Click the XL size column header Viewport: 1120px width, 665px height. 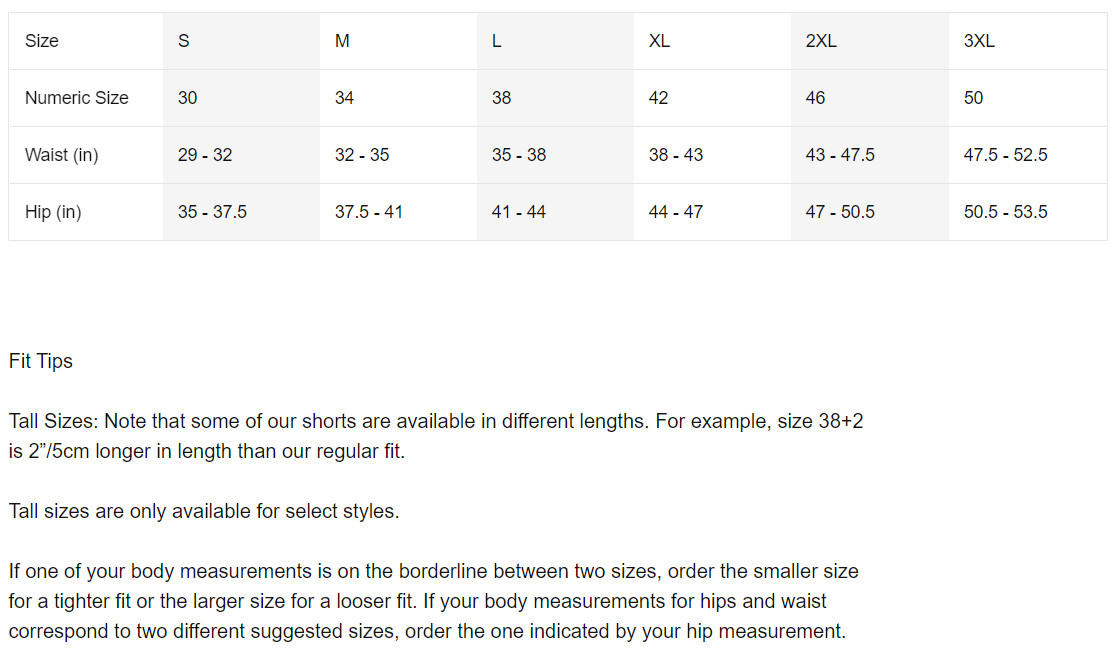[x=659, y=41]
